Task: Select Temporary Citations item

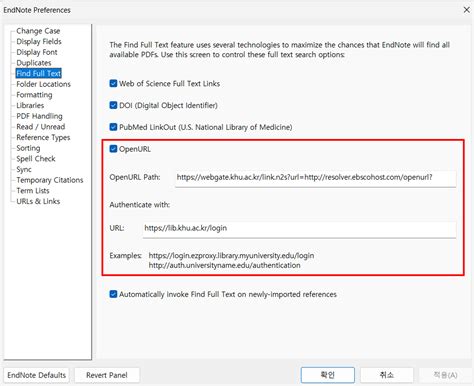Action: coord(50,180)
